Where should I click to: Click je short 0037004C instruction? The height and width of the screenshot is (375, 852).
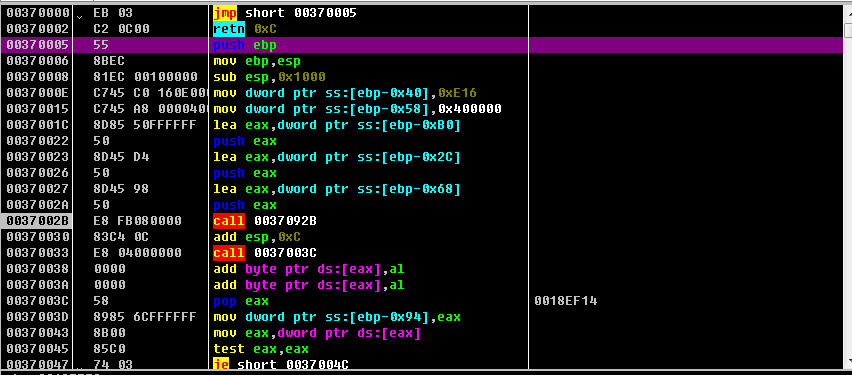[281, 365]
